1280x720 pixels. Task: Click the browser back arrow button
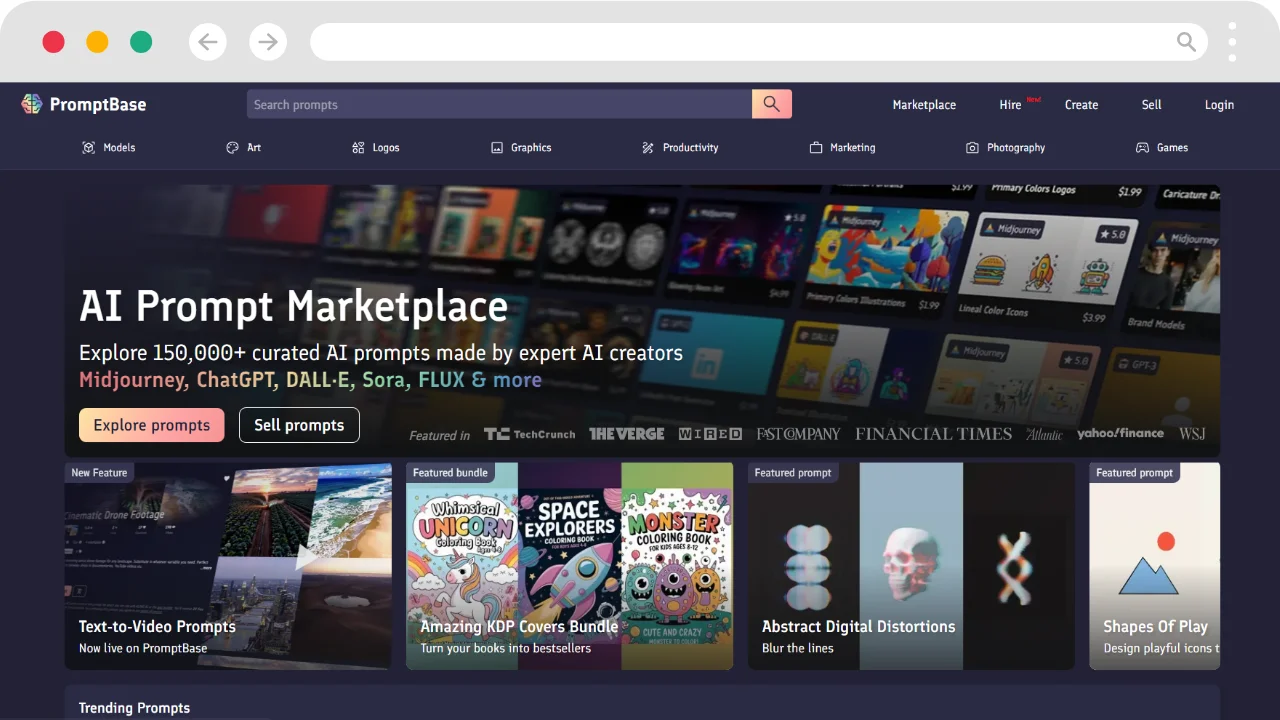click(x=208, y=42)
